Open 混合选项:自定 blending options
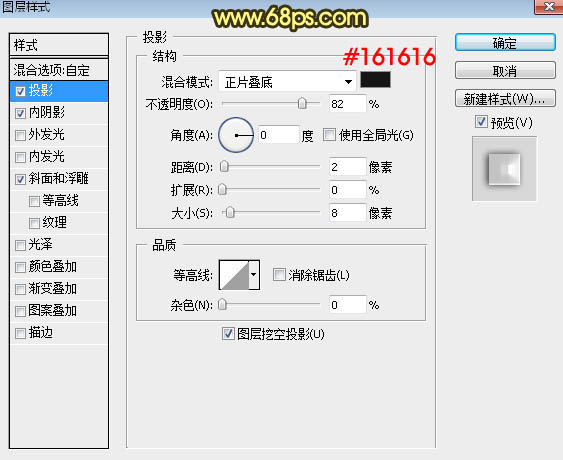The image size is (563, 460). (59, 70)
